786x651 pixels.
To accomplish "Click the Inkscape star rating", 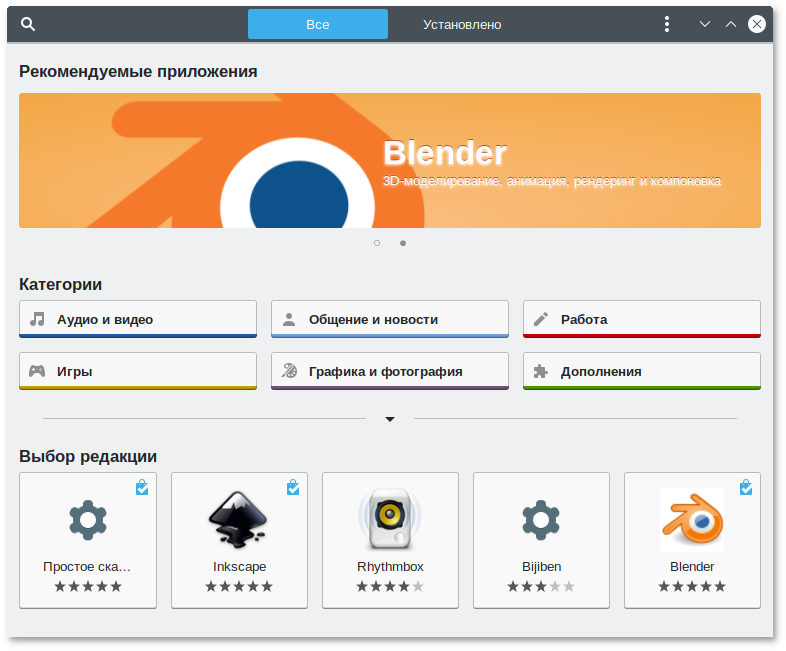I will pyautogui.click(x=239, y=586).
